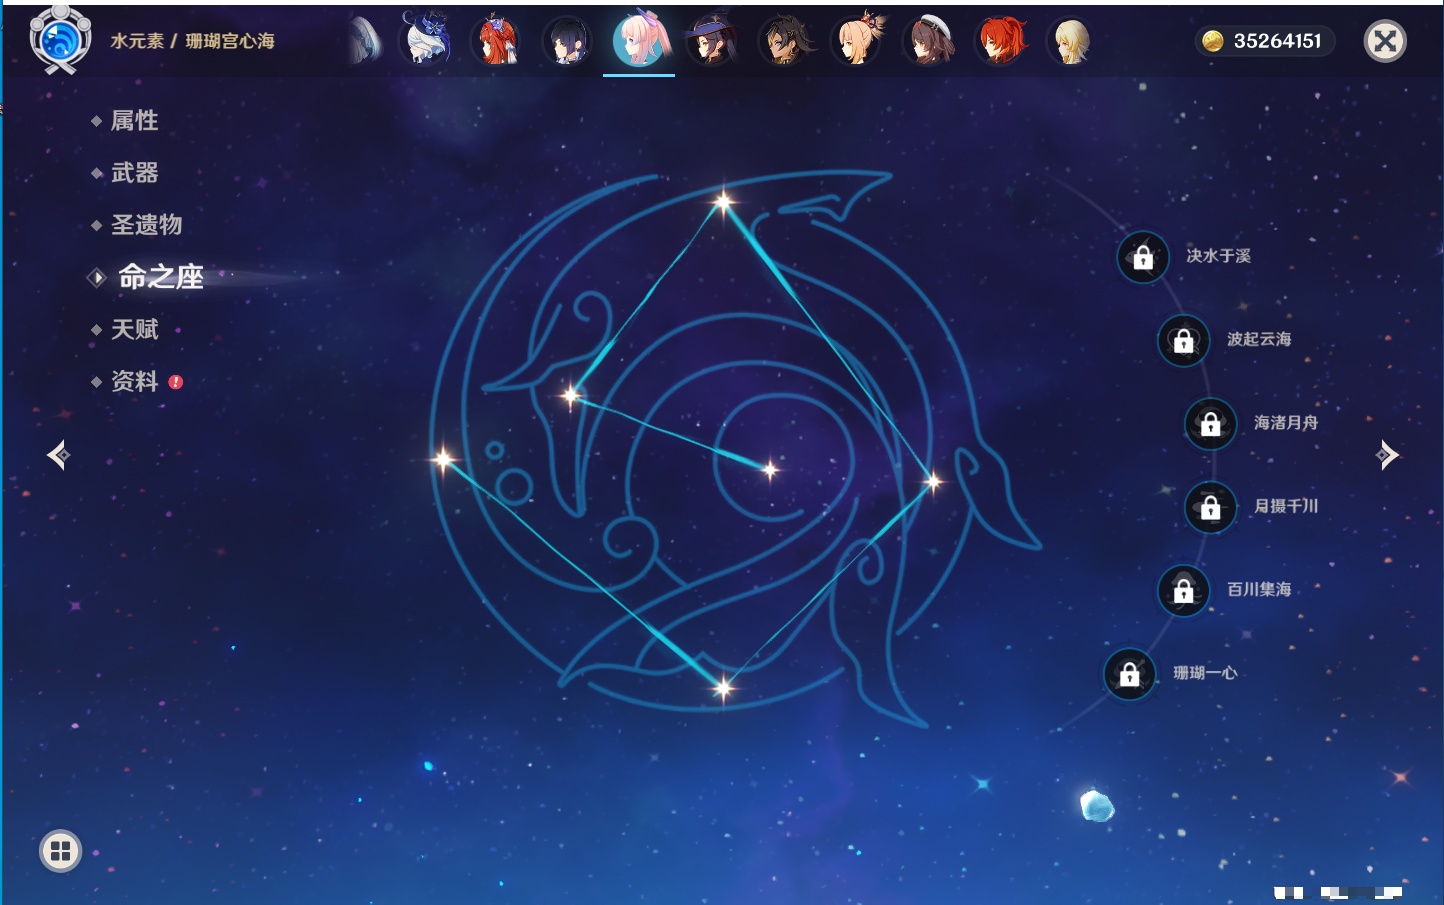Viewport: 1444px width, 905px height.
Task: Select the Furina avatar with blue hat
Action: tap(427, 39)
